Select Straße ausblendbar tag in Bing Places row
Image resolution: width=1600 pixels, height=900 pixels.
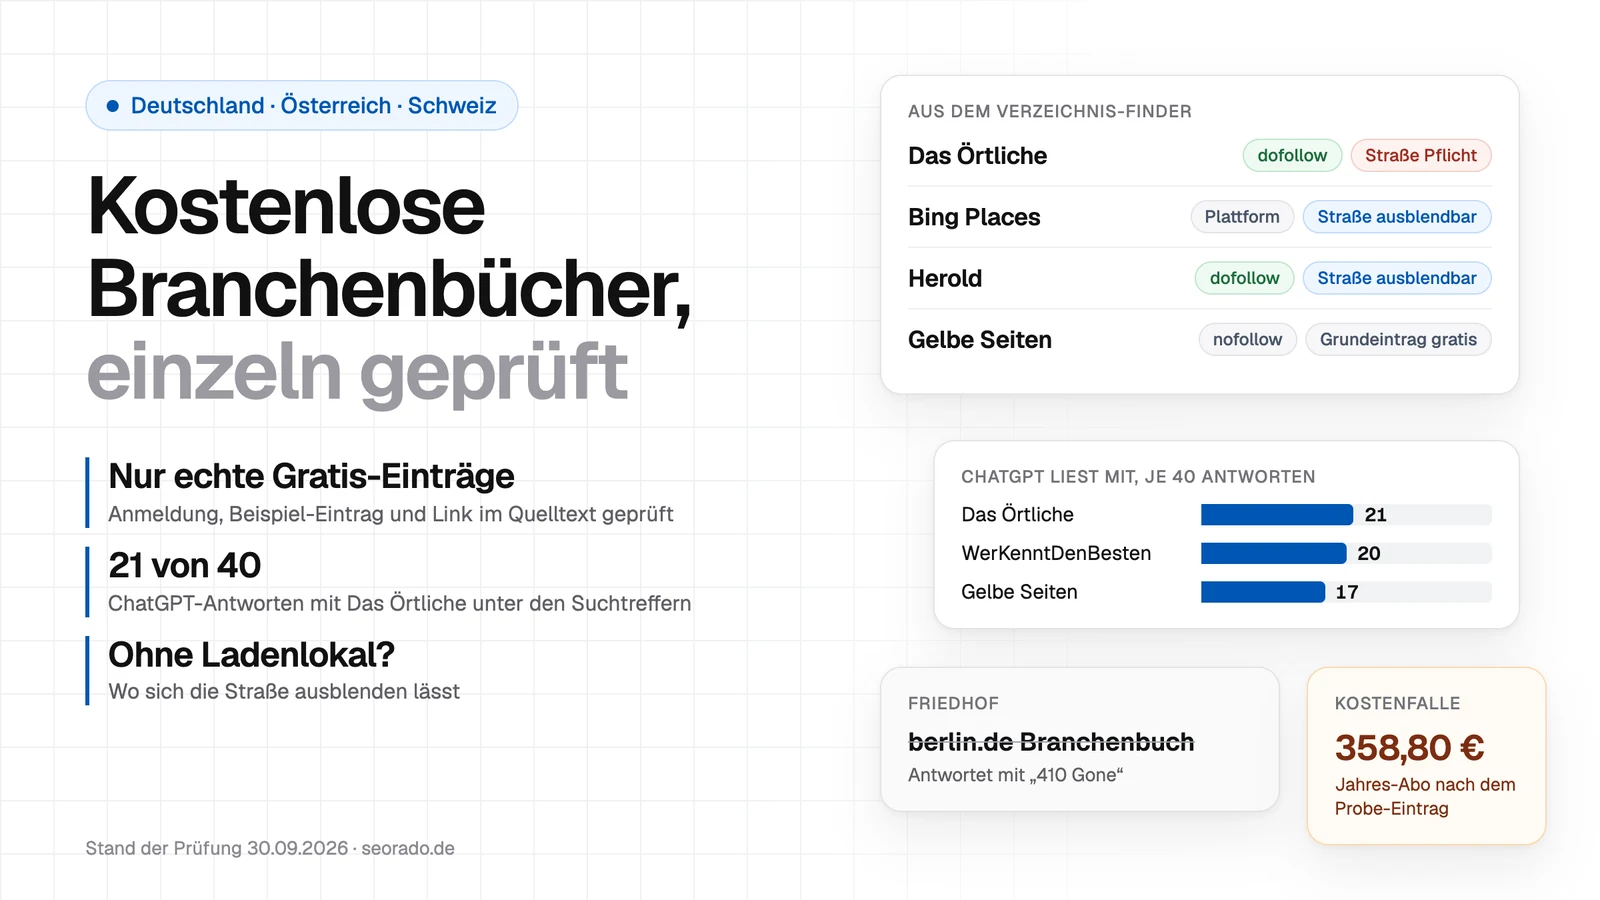coord(1397,217)
